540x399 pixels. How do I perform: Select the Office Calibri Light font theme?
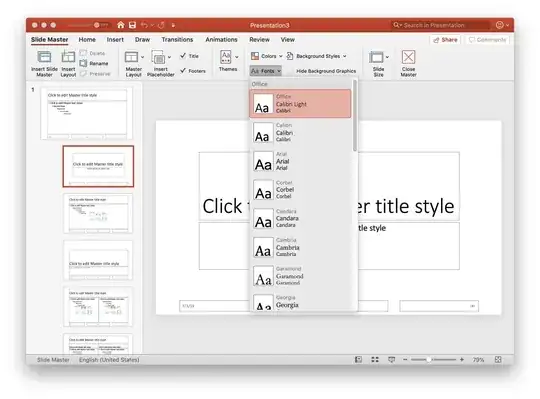[x=300, y=104]
